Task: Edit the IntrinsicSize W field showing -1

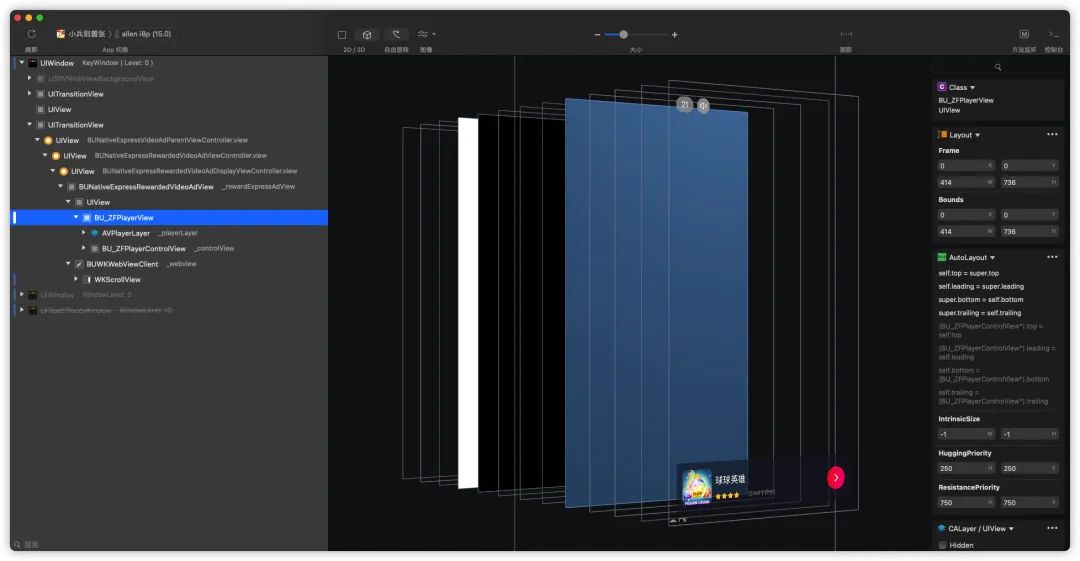Action: pyautogui.click(x=966, y=434)
